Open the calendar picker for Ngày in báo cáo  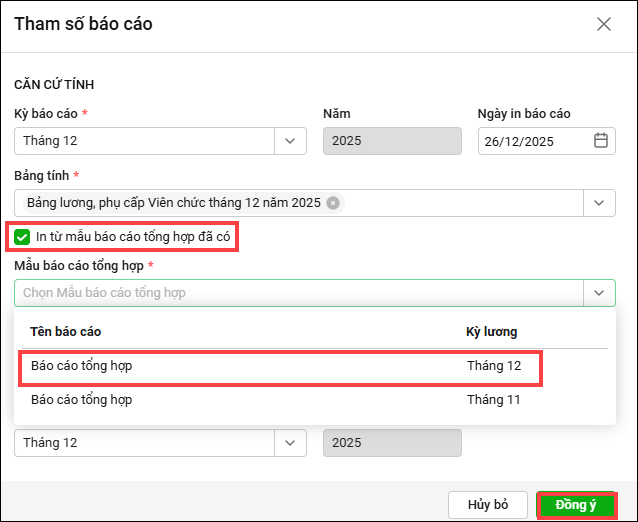tap(601, 141)
